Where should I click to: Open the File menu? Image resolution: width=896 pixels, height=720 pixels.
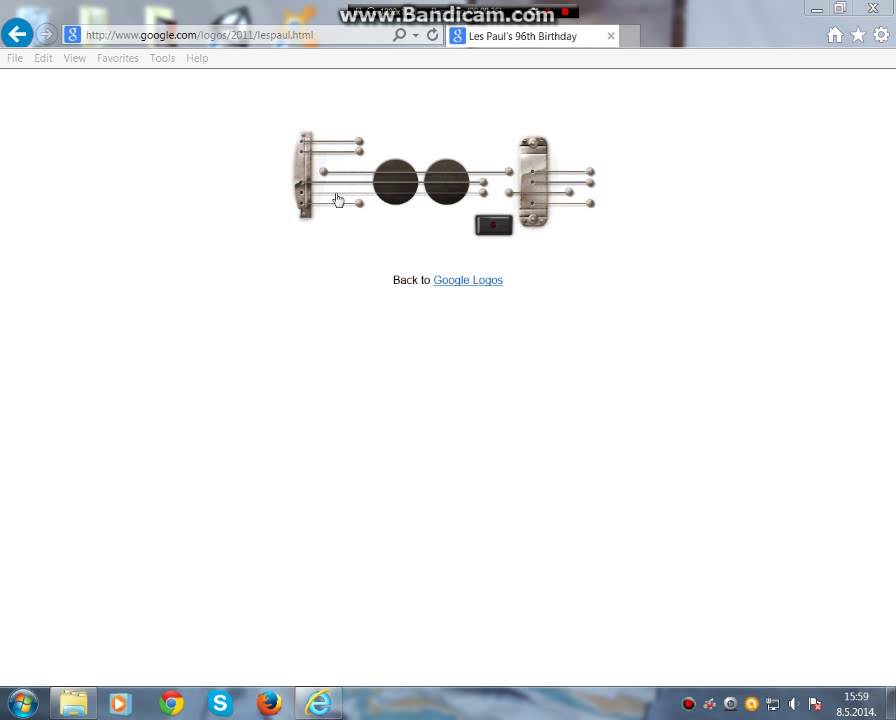15,58
